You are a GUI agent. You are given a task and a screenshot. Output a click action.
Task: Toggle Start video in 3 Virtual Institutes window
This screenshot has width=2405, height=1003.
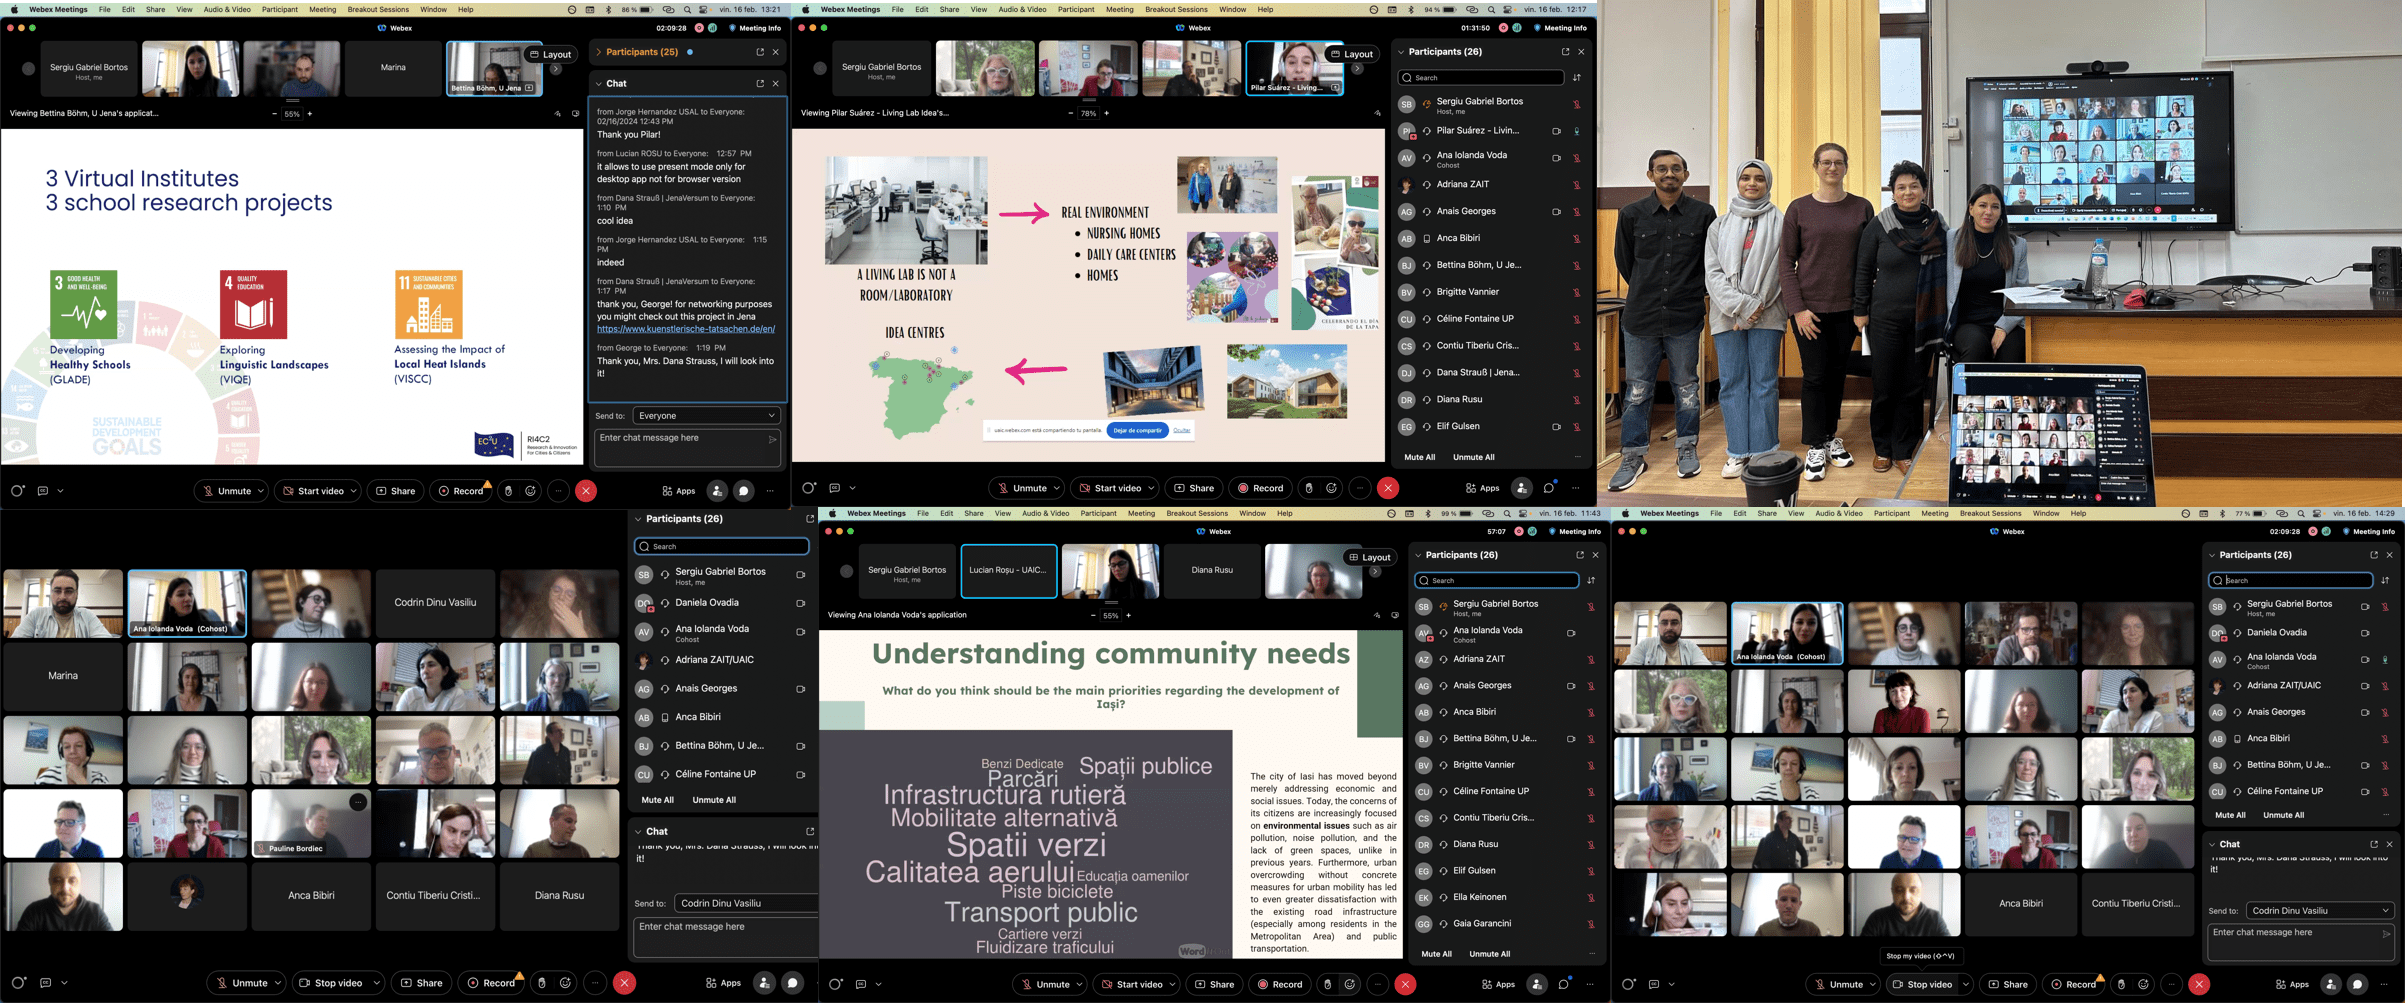coord(313,491)
